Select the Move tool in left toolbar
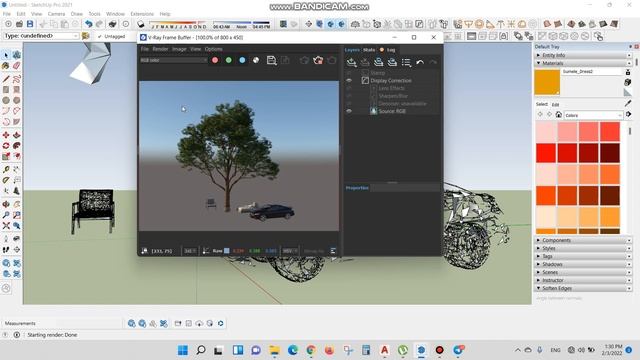640x360 pixels. [x=6, y=135]
